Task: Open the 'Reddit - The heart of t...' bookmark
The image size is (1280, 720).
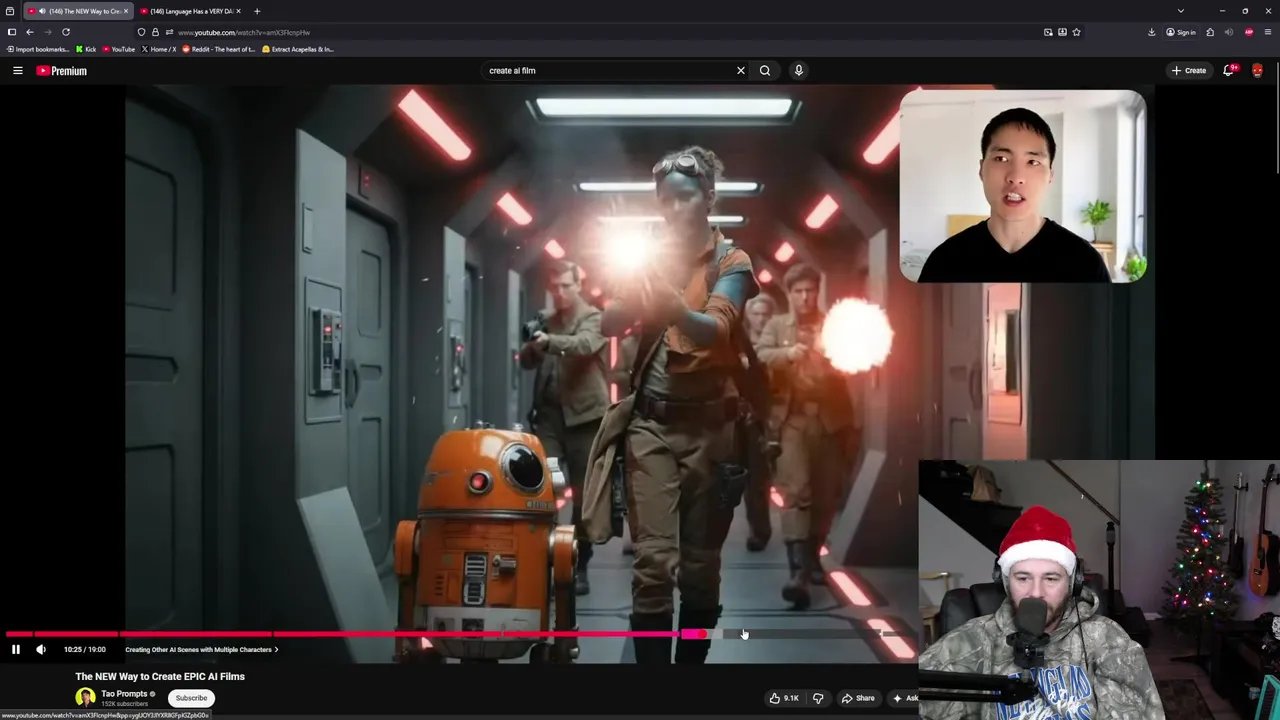Action: (x=219, y=49)
